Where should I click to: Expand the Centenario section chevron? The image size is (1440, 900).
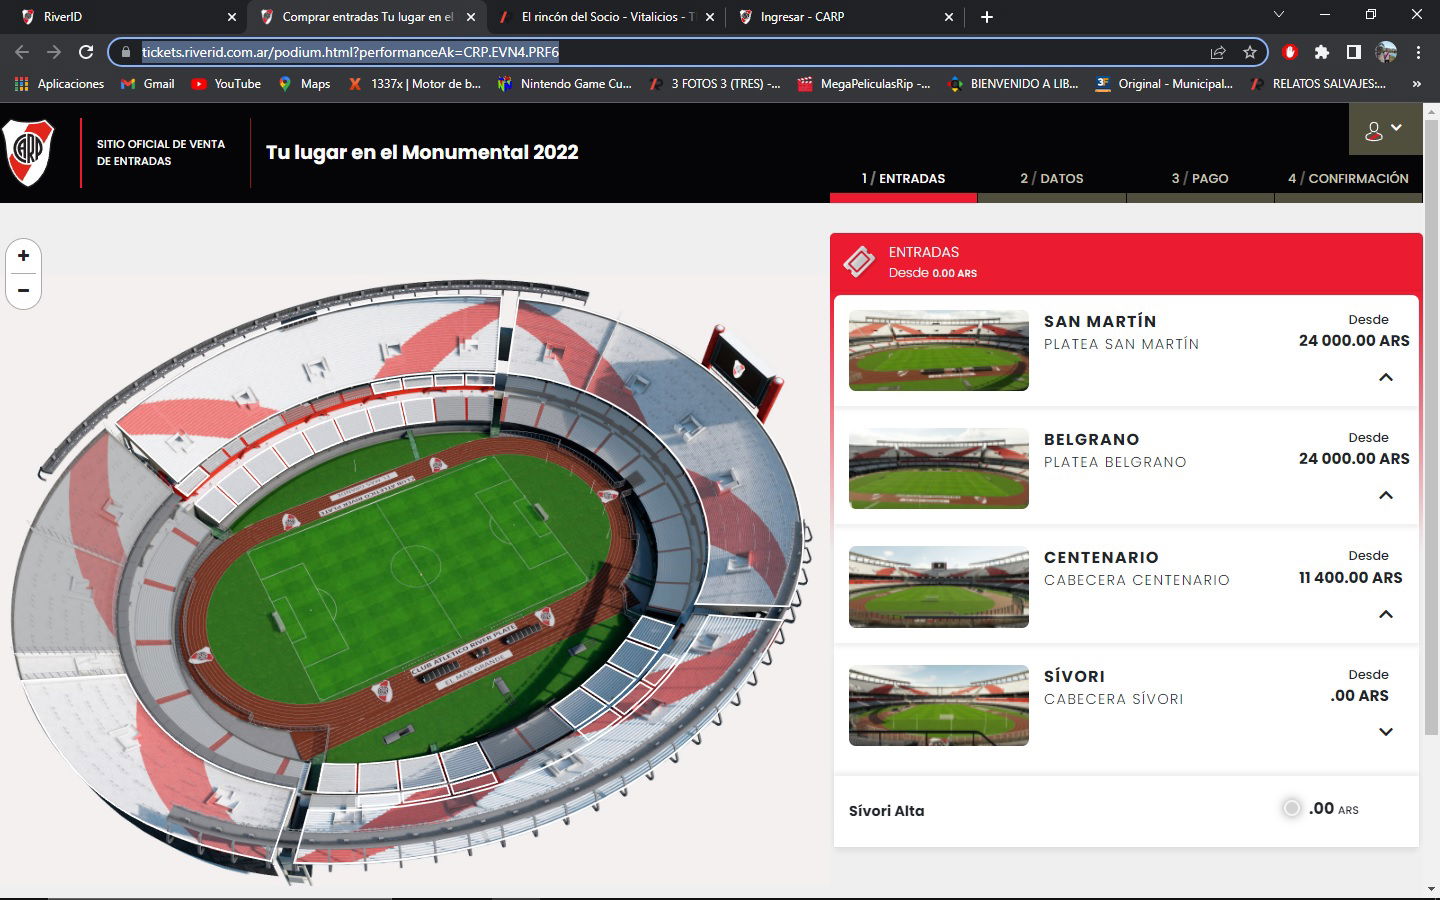click(x=1386, y=614)
